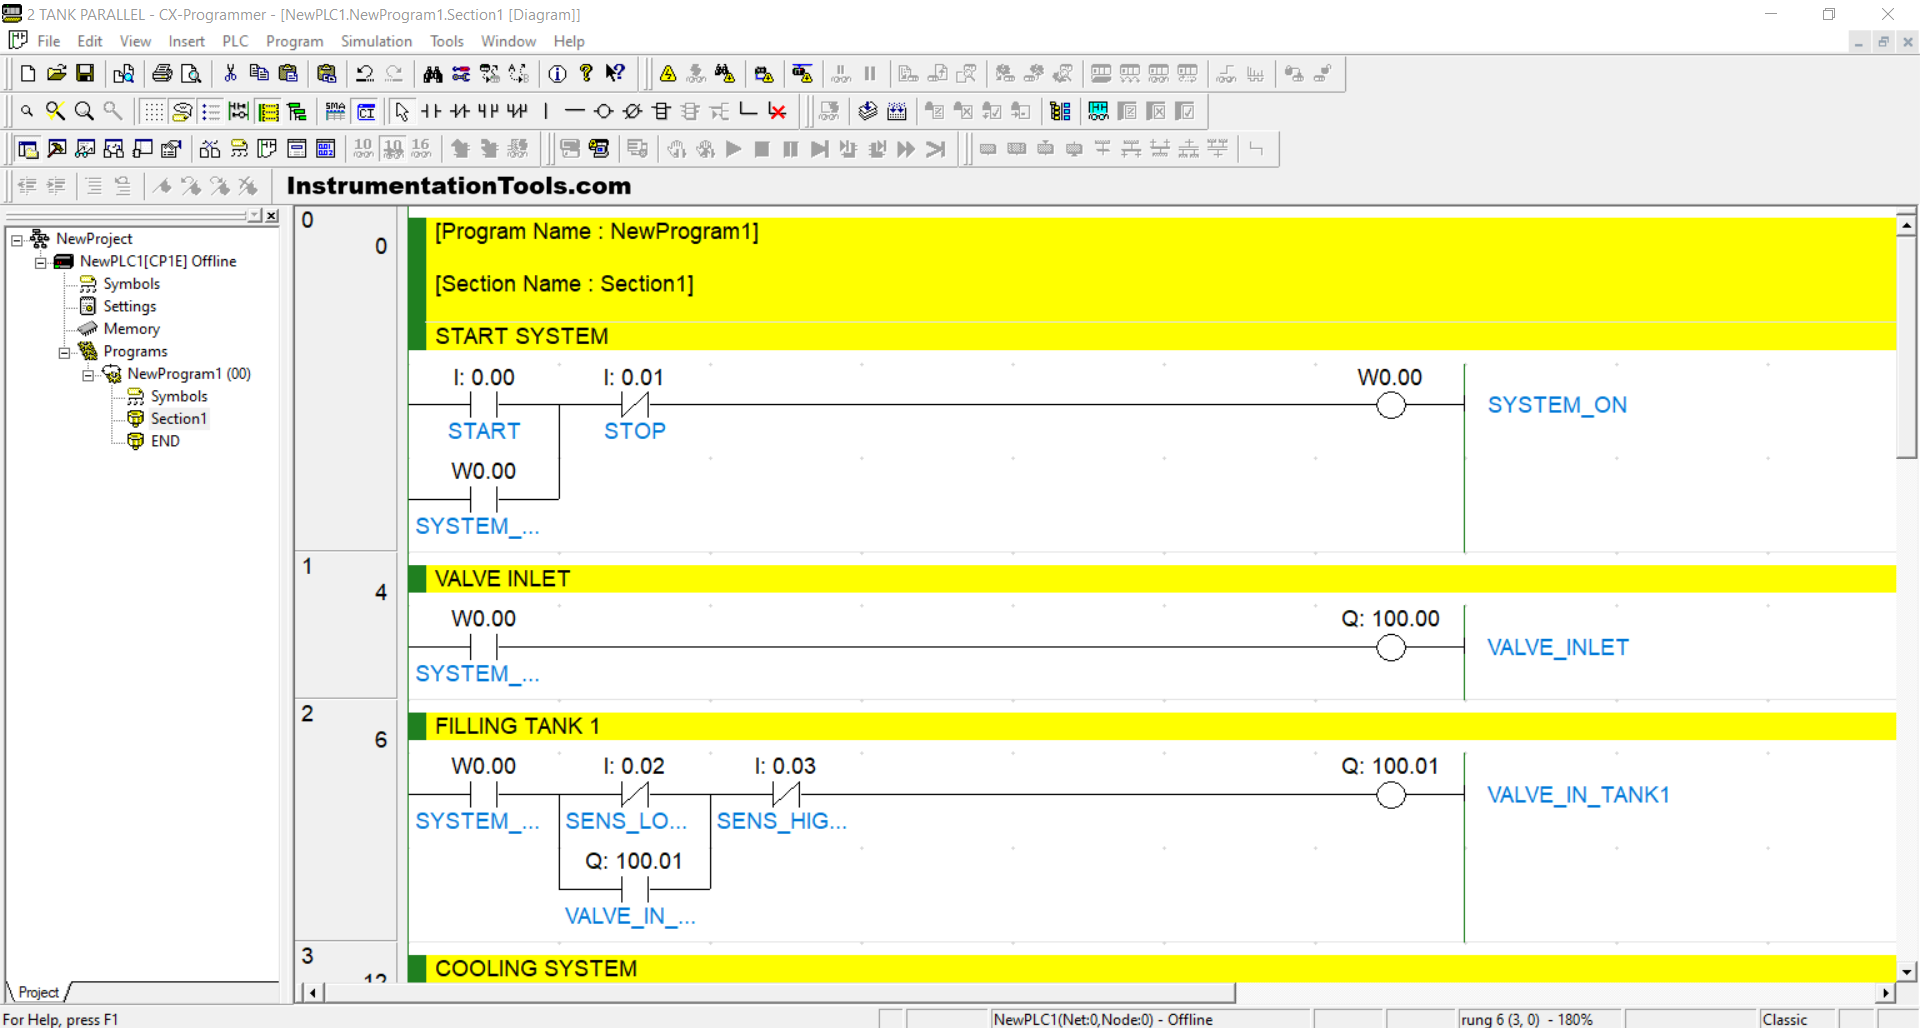Collapse the NewProgram1 (00) node

(x=88, y=375)
